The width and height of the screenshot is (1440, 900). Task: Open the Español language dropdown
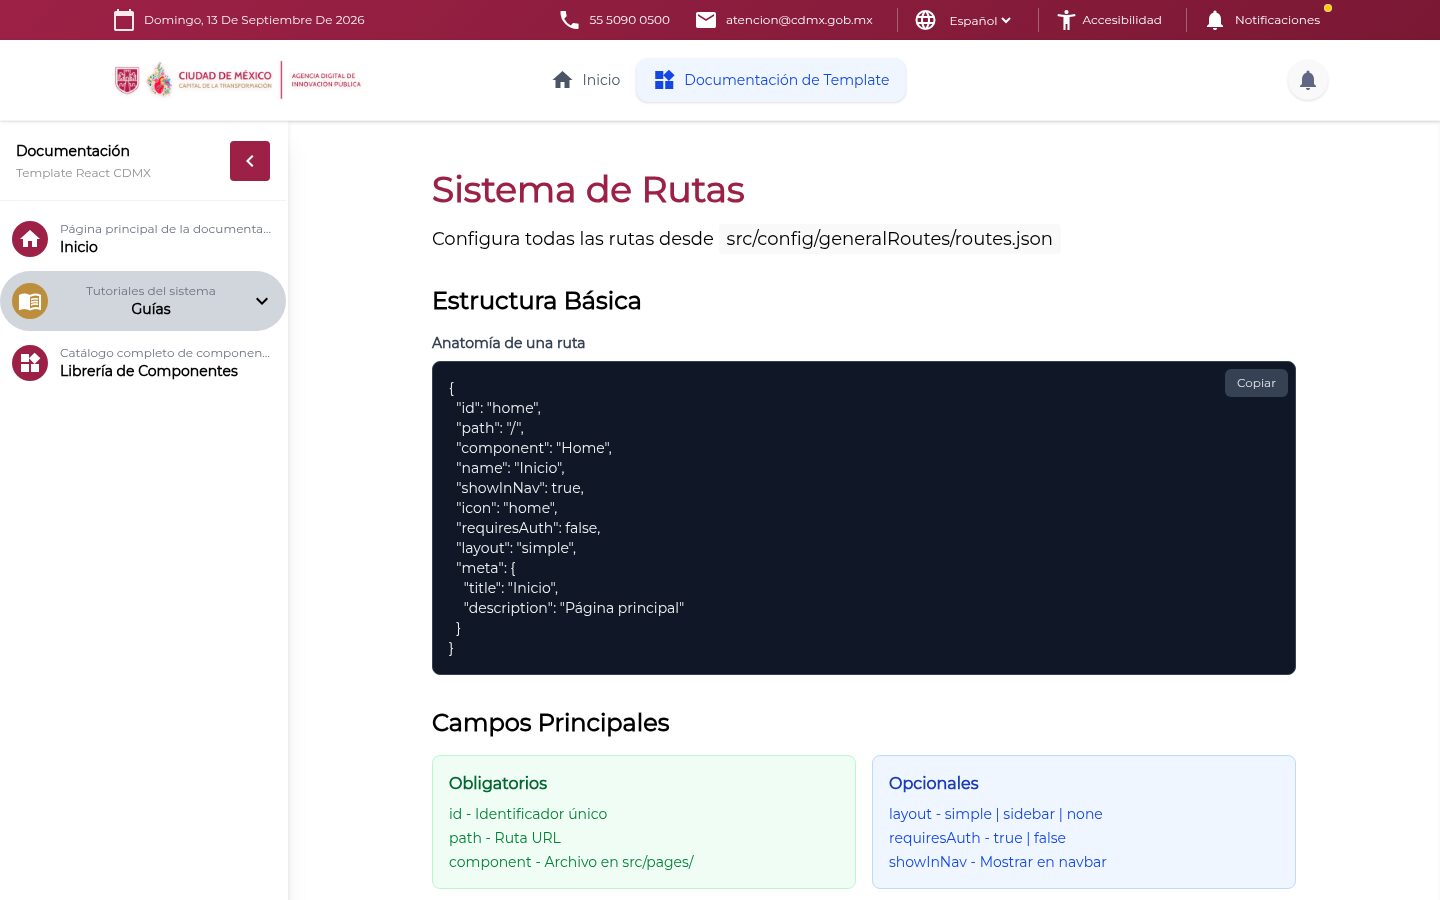point(980,20)
